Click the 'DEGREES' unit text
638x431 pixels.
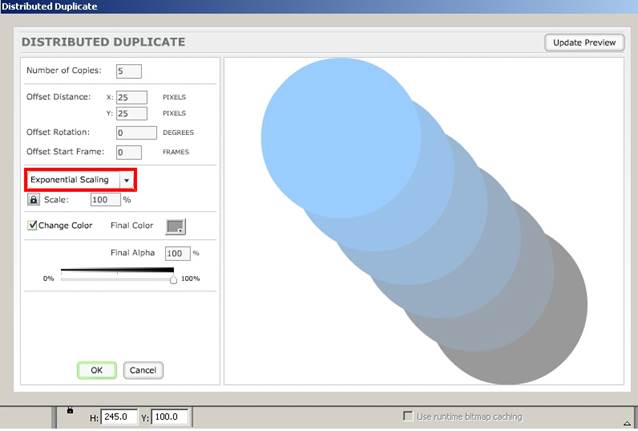click(178, 133)
